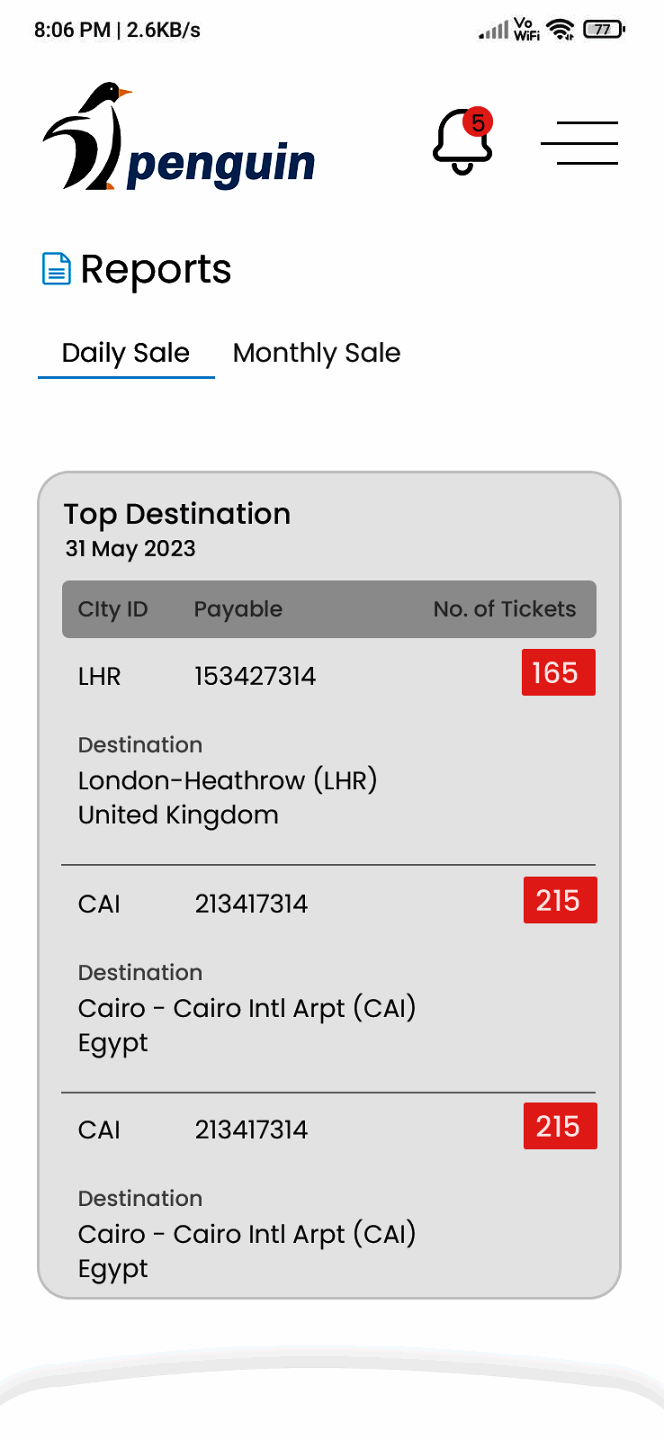This screenshot has width=664, height=1440.
Task: Select the London-Heathrow (LHR) destination row
Action: tap(227, 780)
